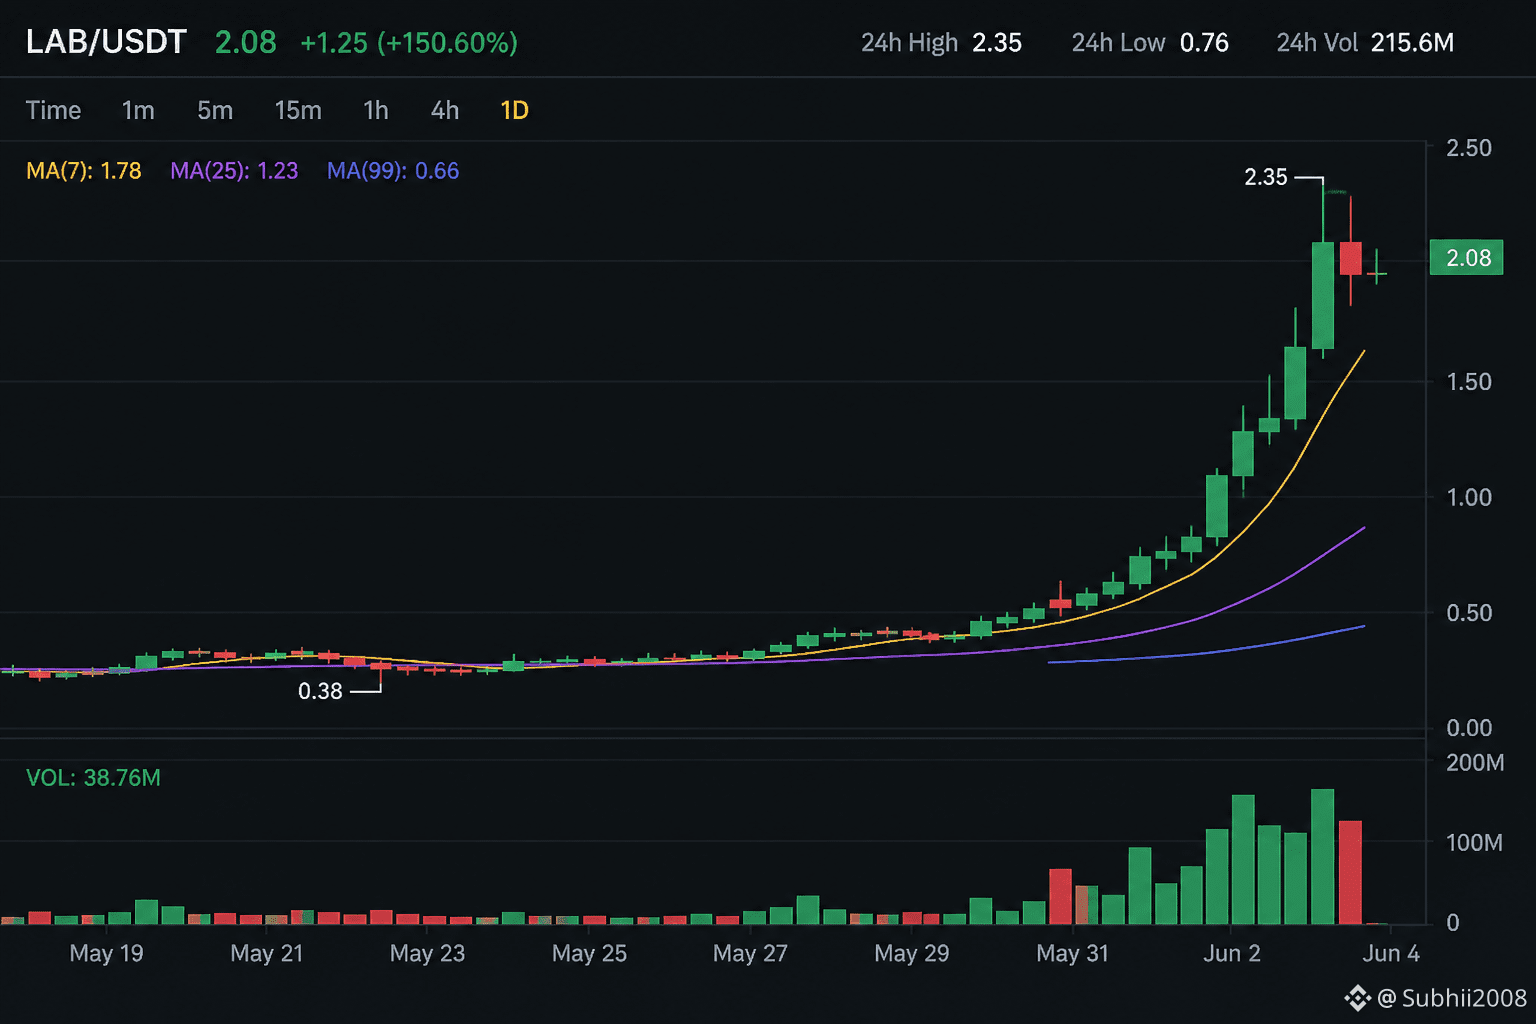The width and height of the screenshot is (1536, 1024).
Task: Click the 2.08 current price in header
Action: (x=246, y=42)
